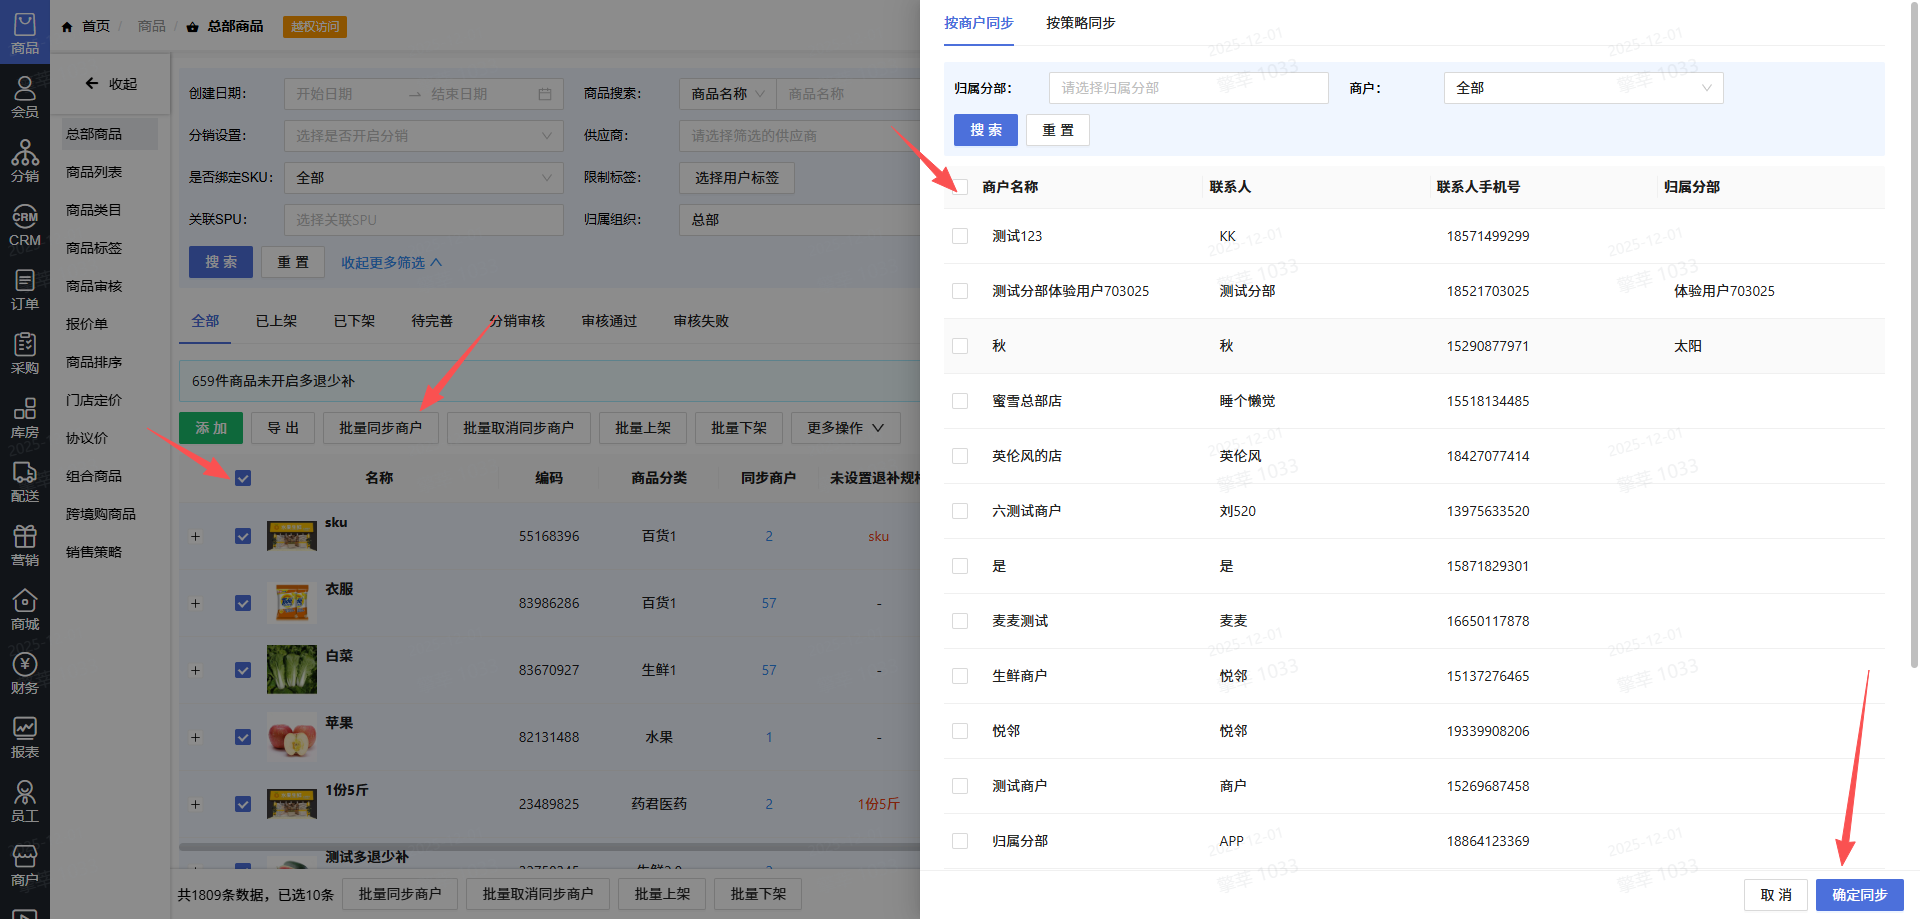Click the 取消 cancel button
1920x919 pixels.
tap(1776, 895)
